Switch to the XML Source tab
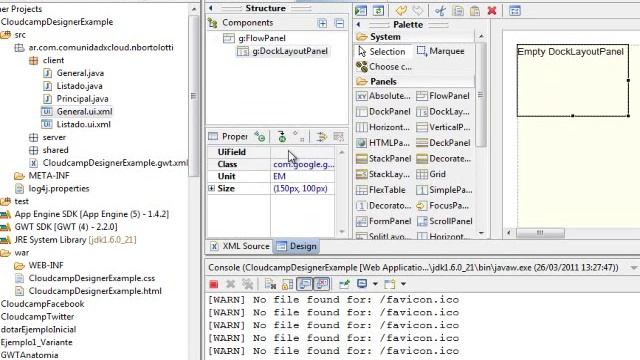Viewport: 640px width, 360px height. tap(240, 246)
